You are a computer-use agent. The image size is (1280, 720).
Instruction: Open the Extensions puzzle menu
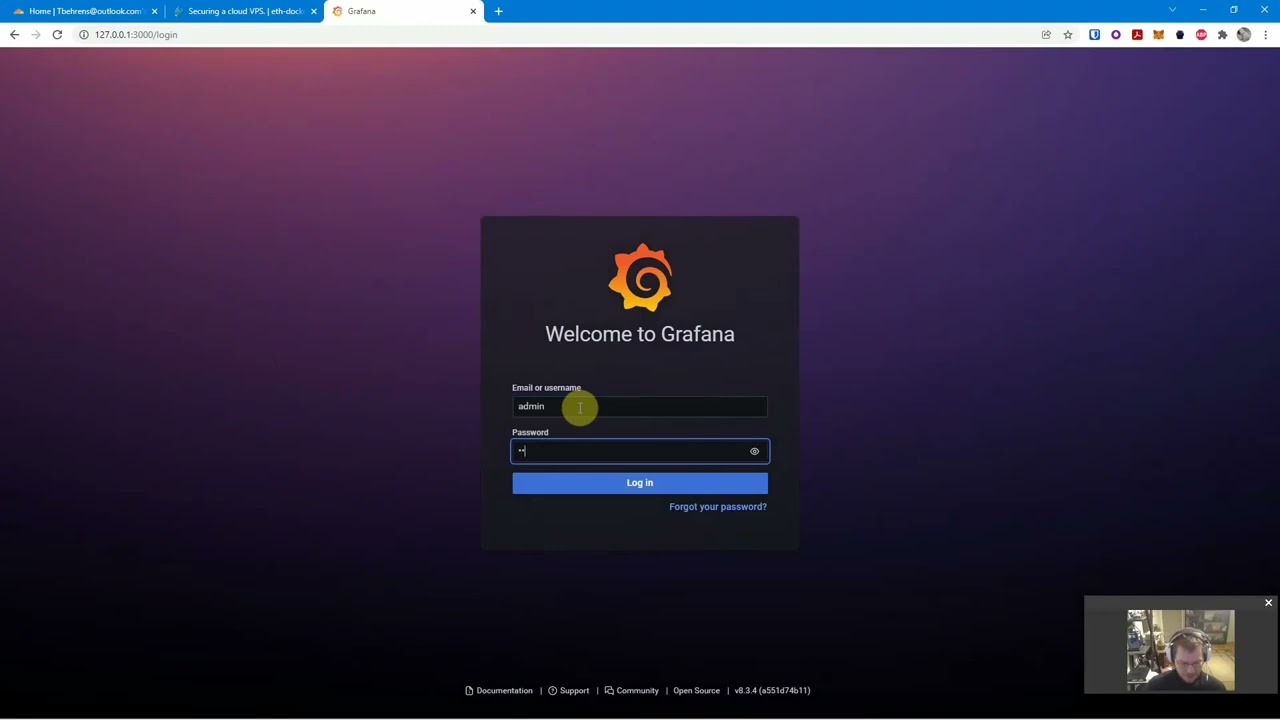[x=1222, y=35]
